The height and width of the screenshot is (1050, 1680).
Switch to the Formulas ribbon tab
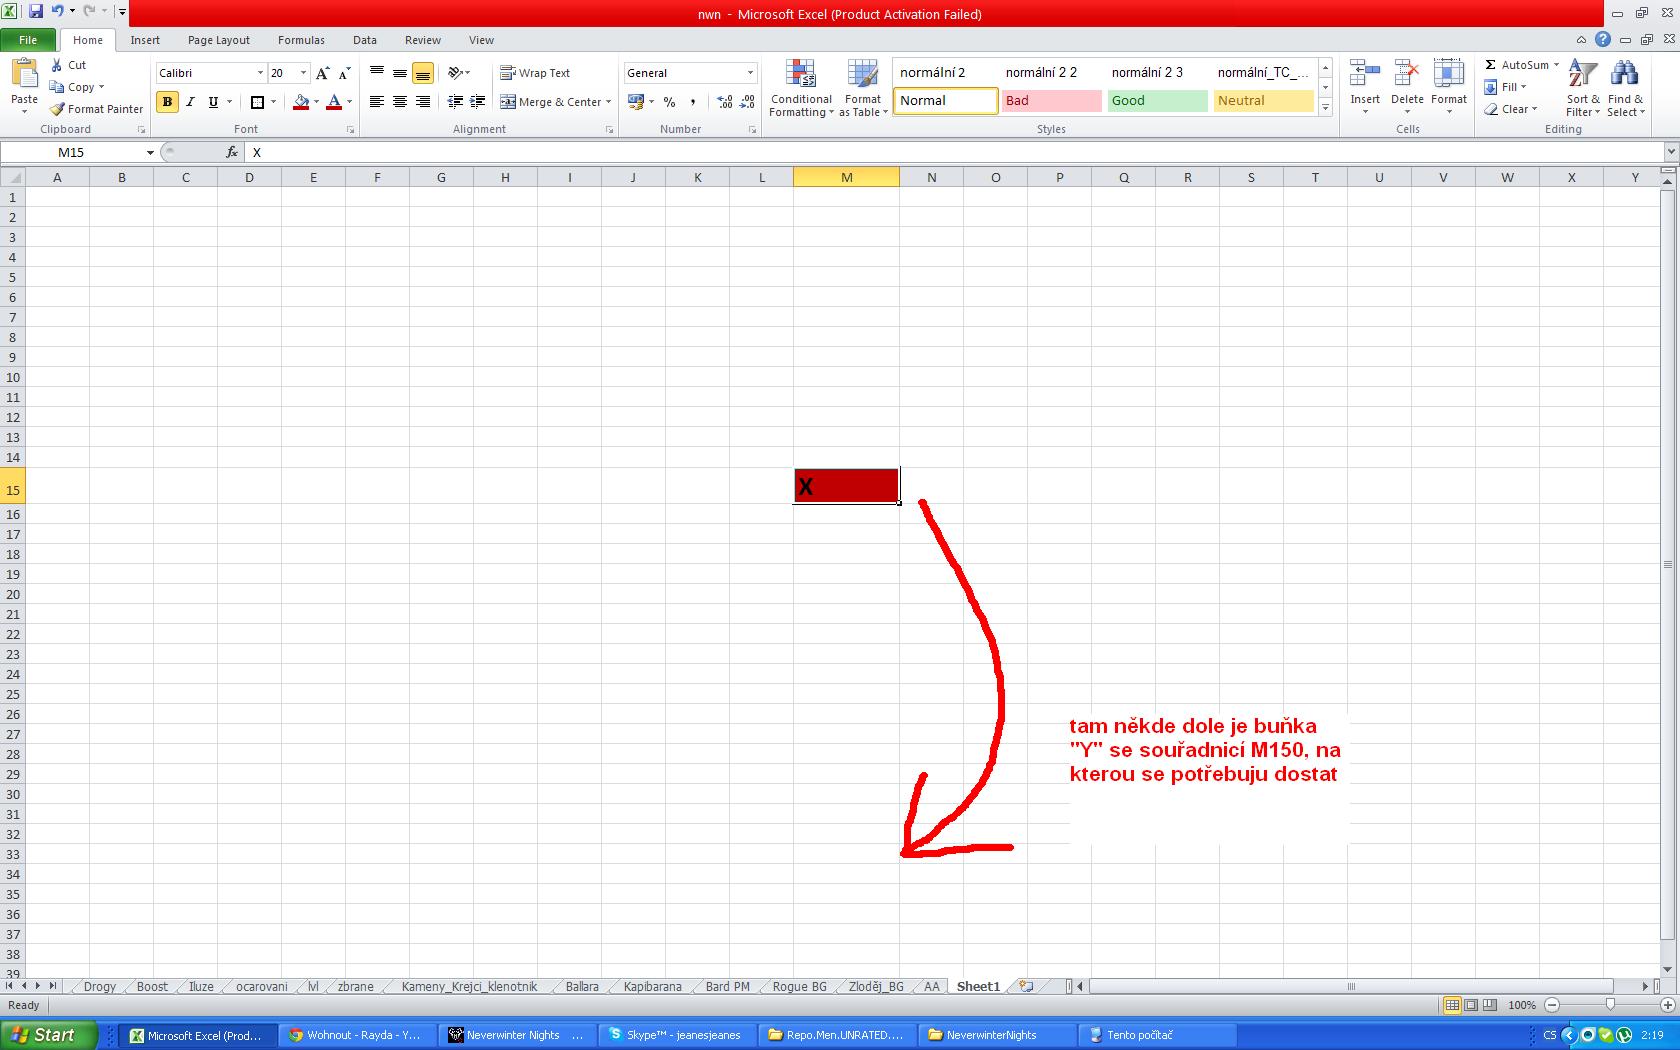(x=301, y=40)
